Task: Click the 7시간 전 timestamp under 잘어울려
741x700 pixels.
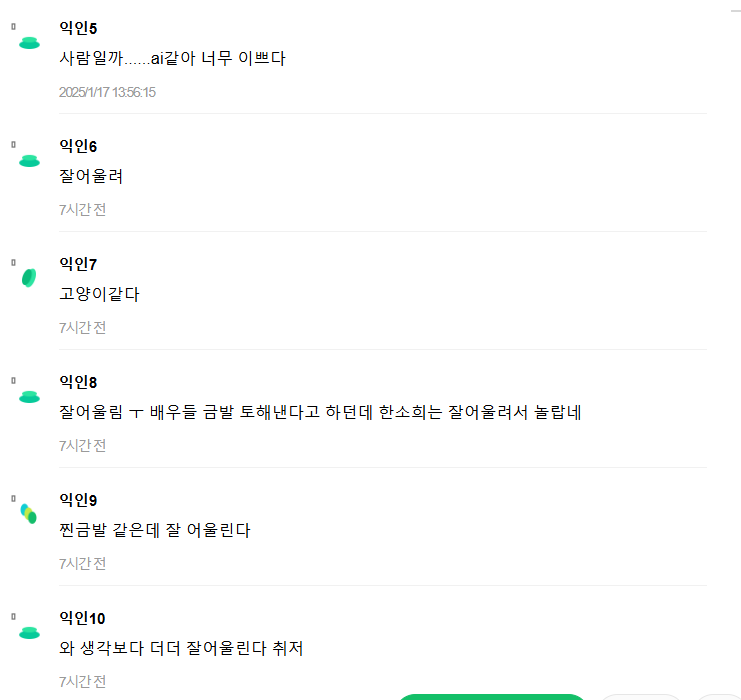Action: 82,209
